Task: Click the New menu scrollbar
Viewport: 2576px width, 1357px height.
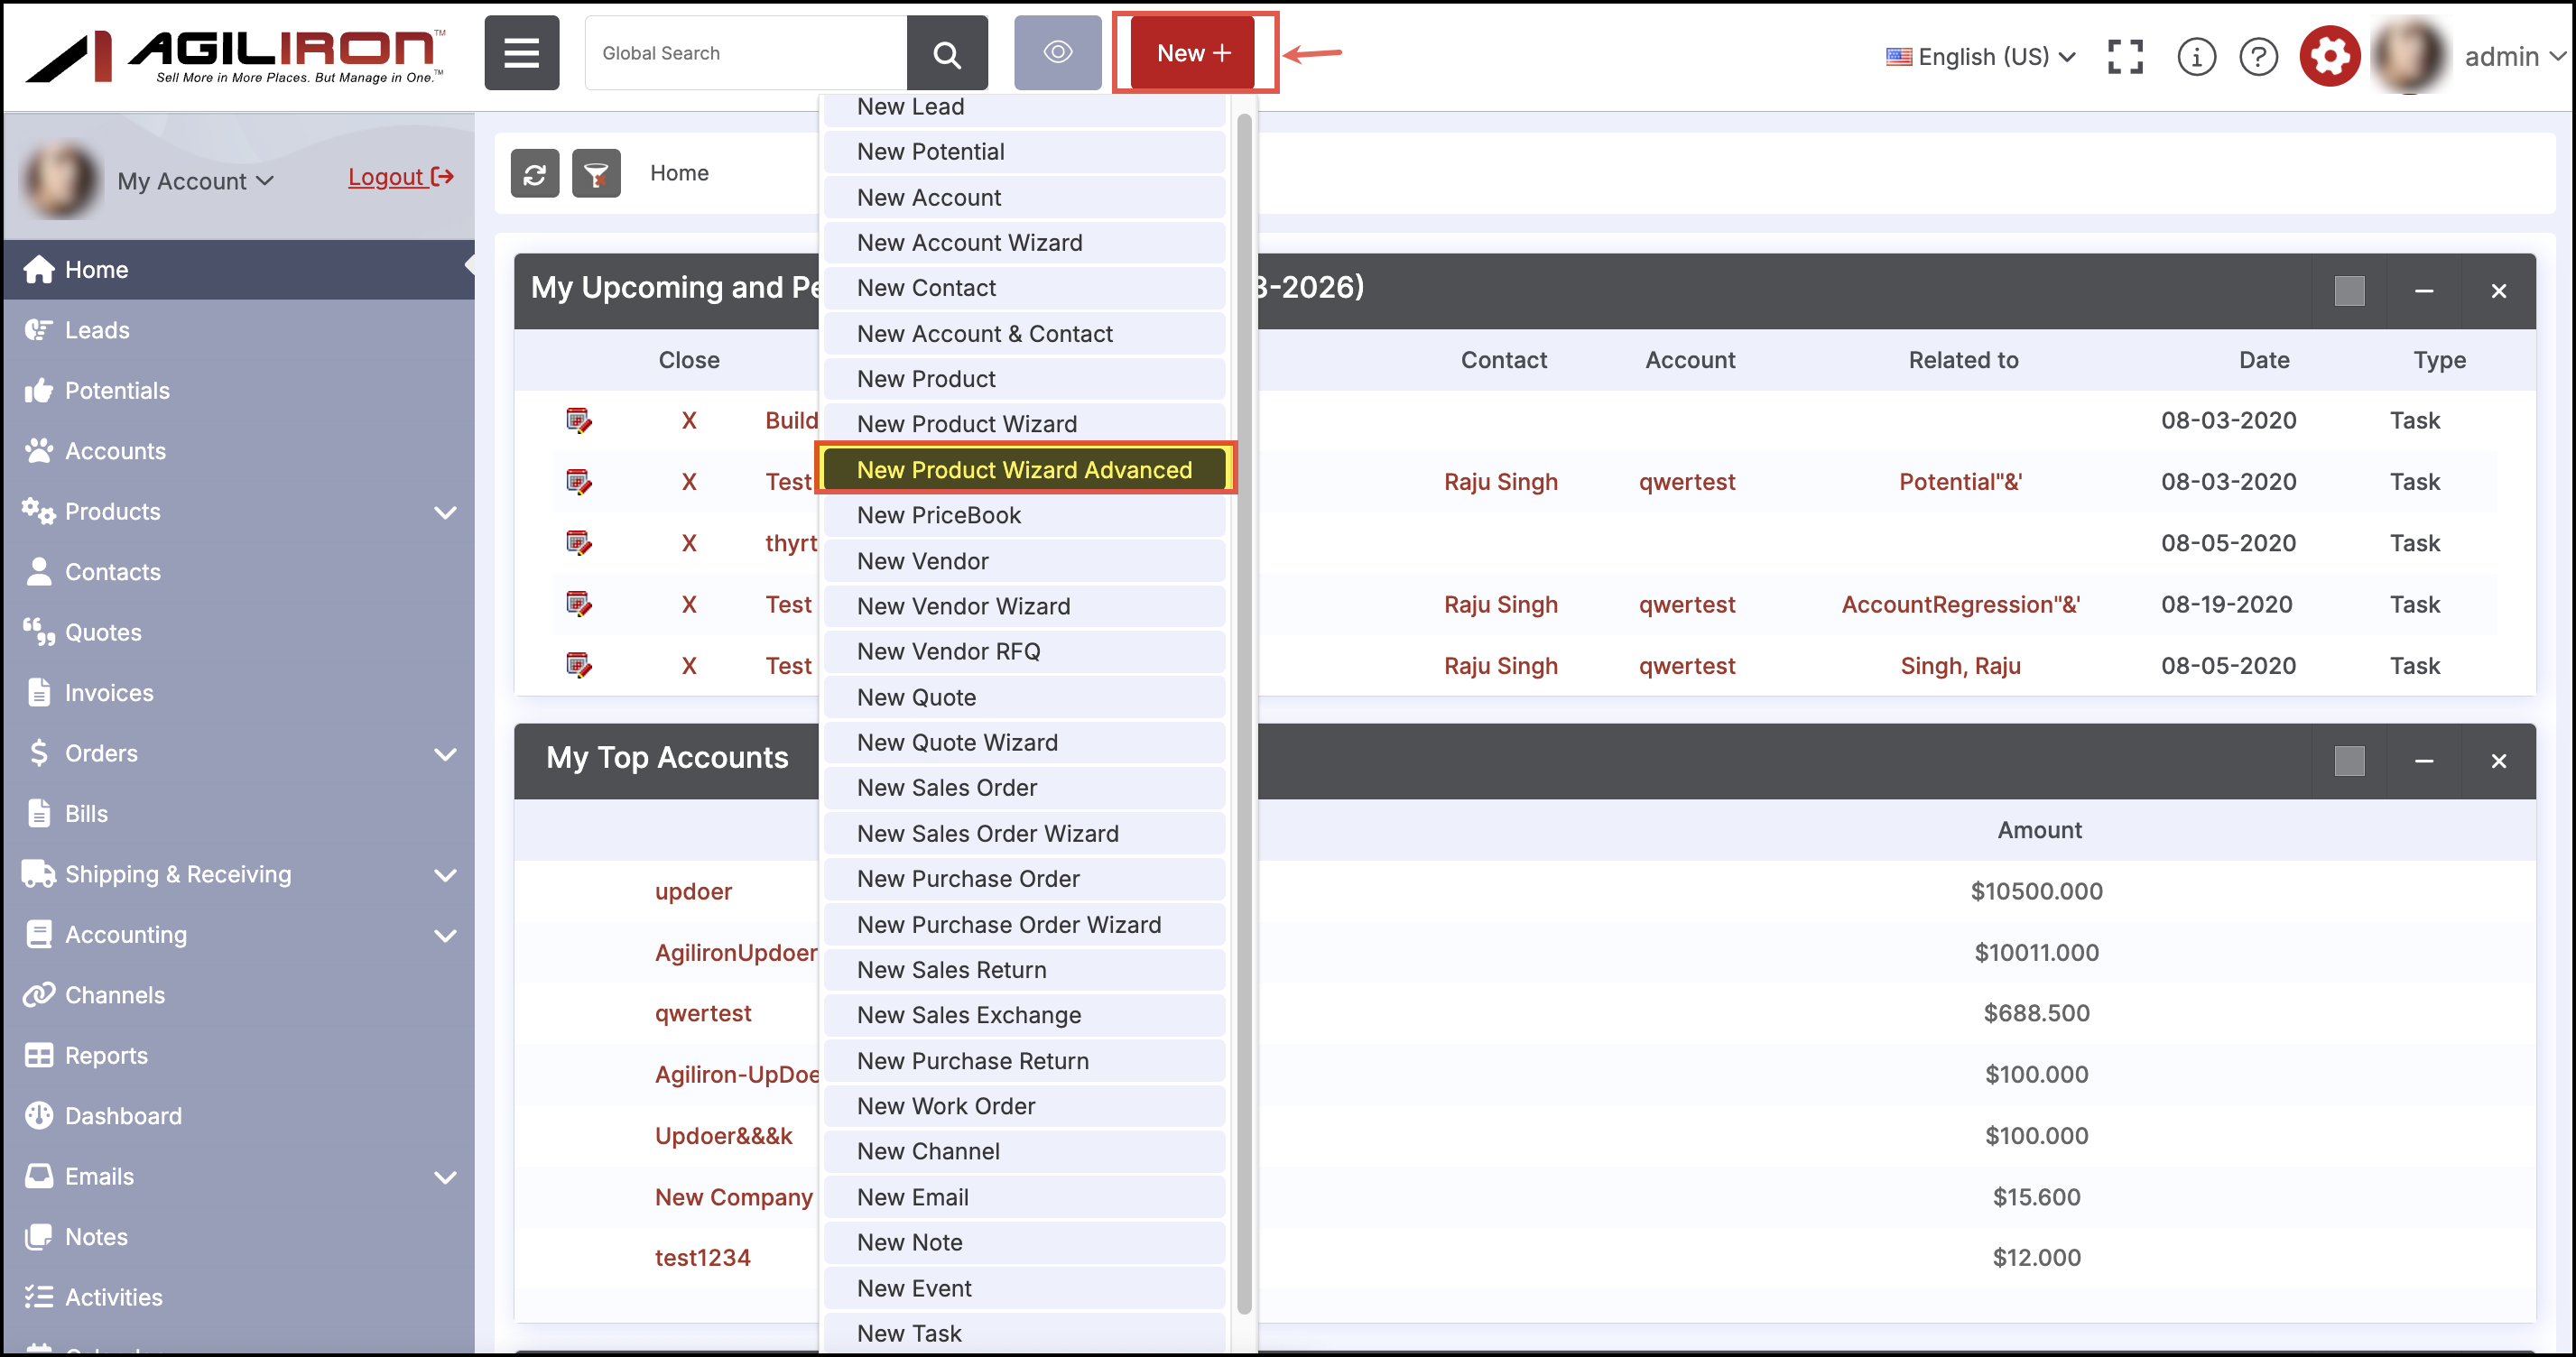Action: pos(1244,714)
